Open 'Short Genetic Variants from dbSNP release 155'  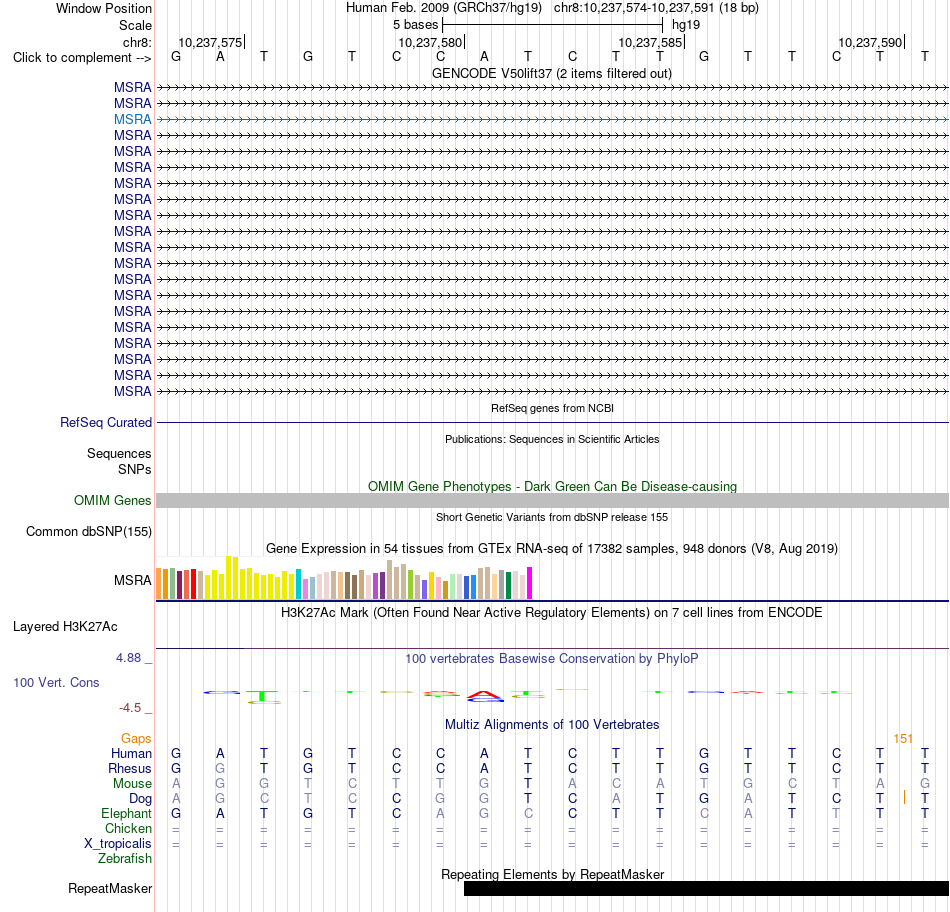click(x=552, y=518)
